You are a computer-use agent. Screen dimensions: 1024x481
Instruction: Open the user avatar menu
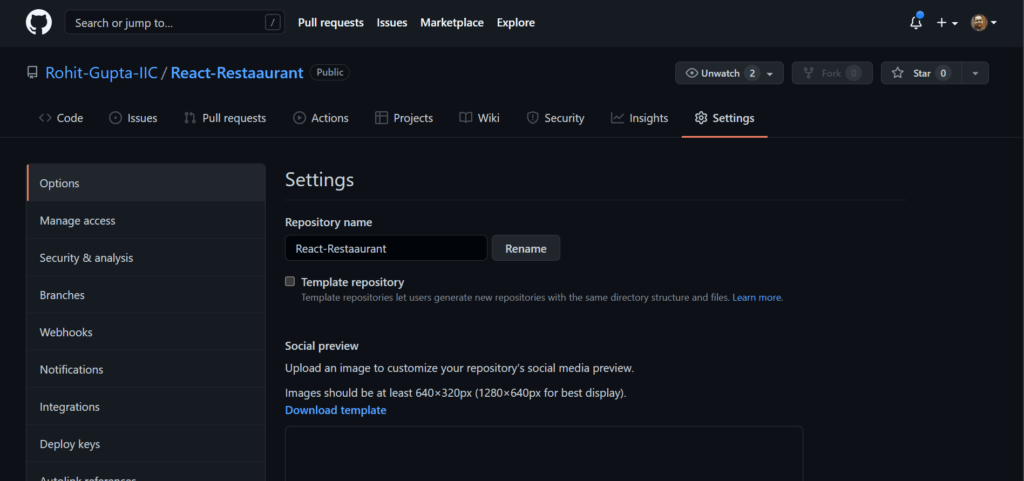click(984, 23)
